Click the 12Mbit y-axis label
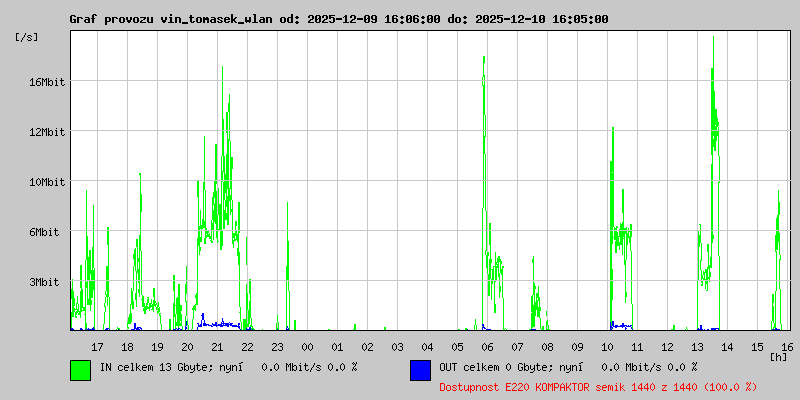Screen dimensions: 800x400 [47, 132]
